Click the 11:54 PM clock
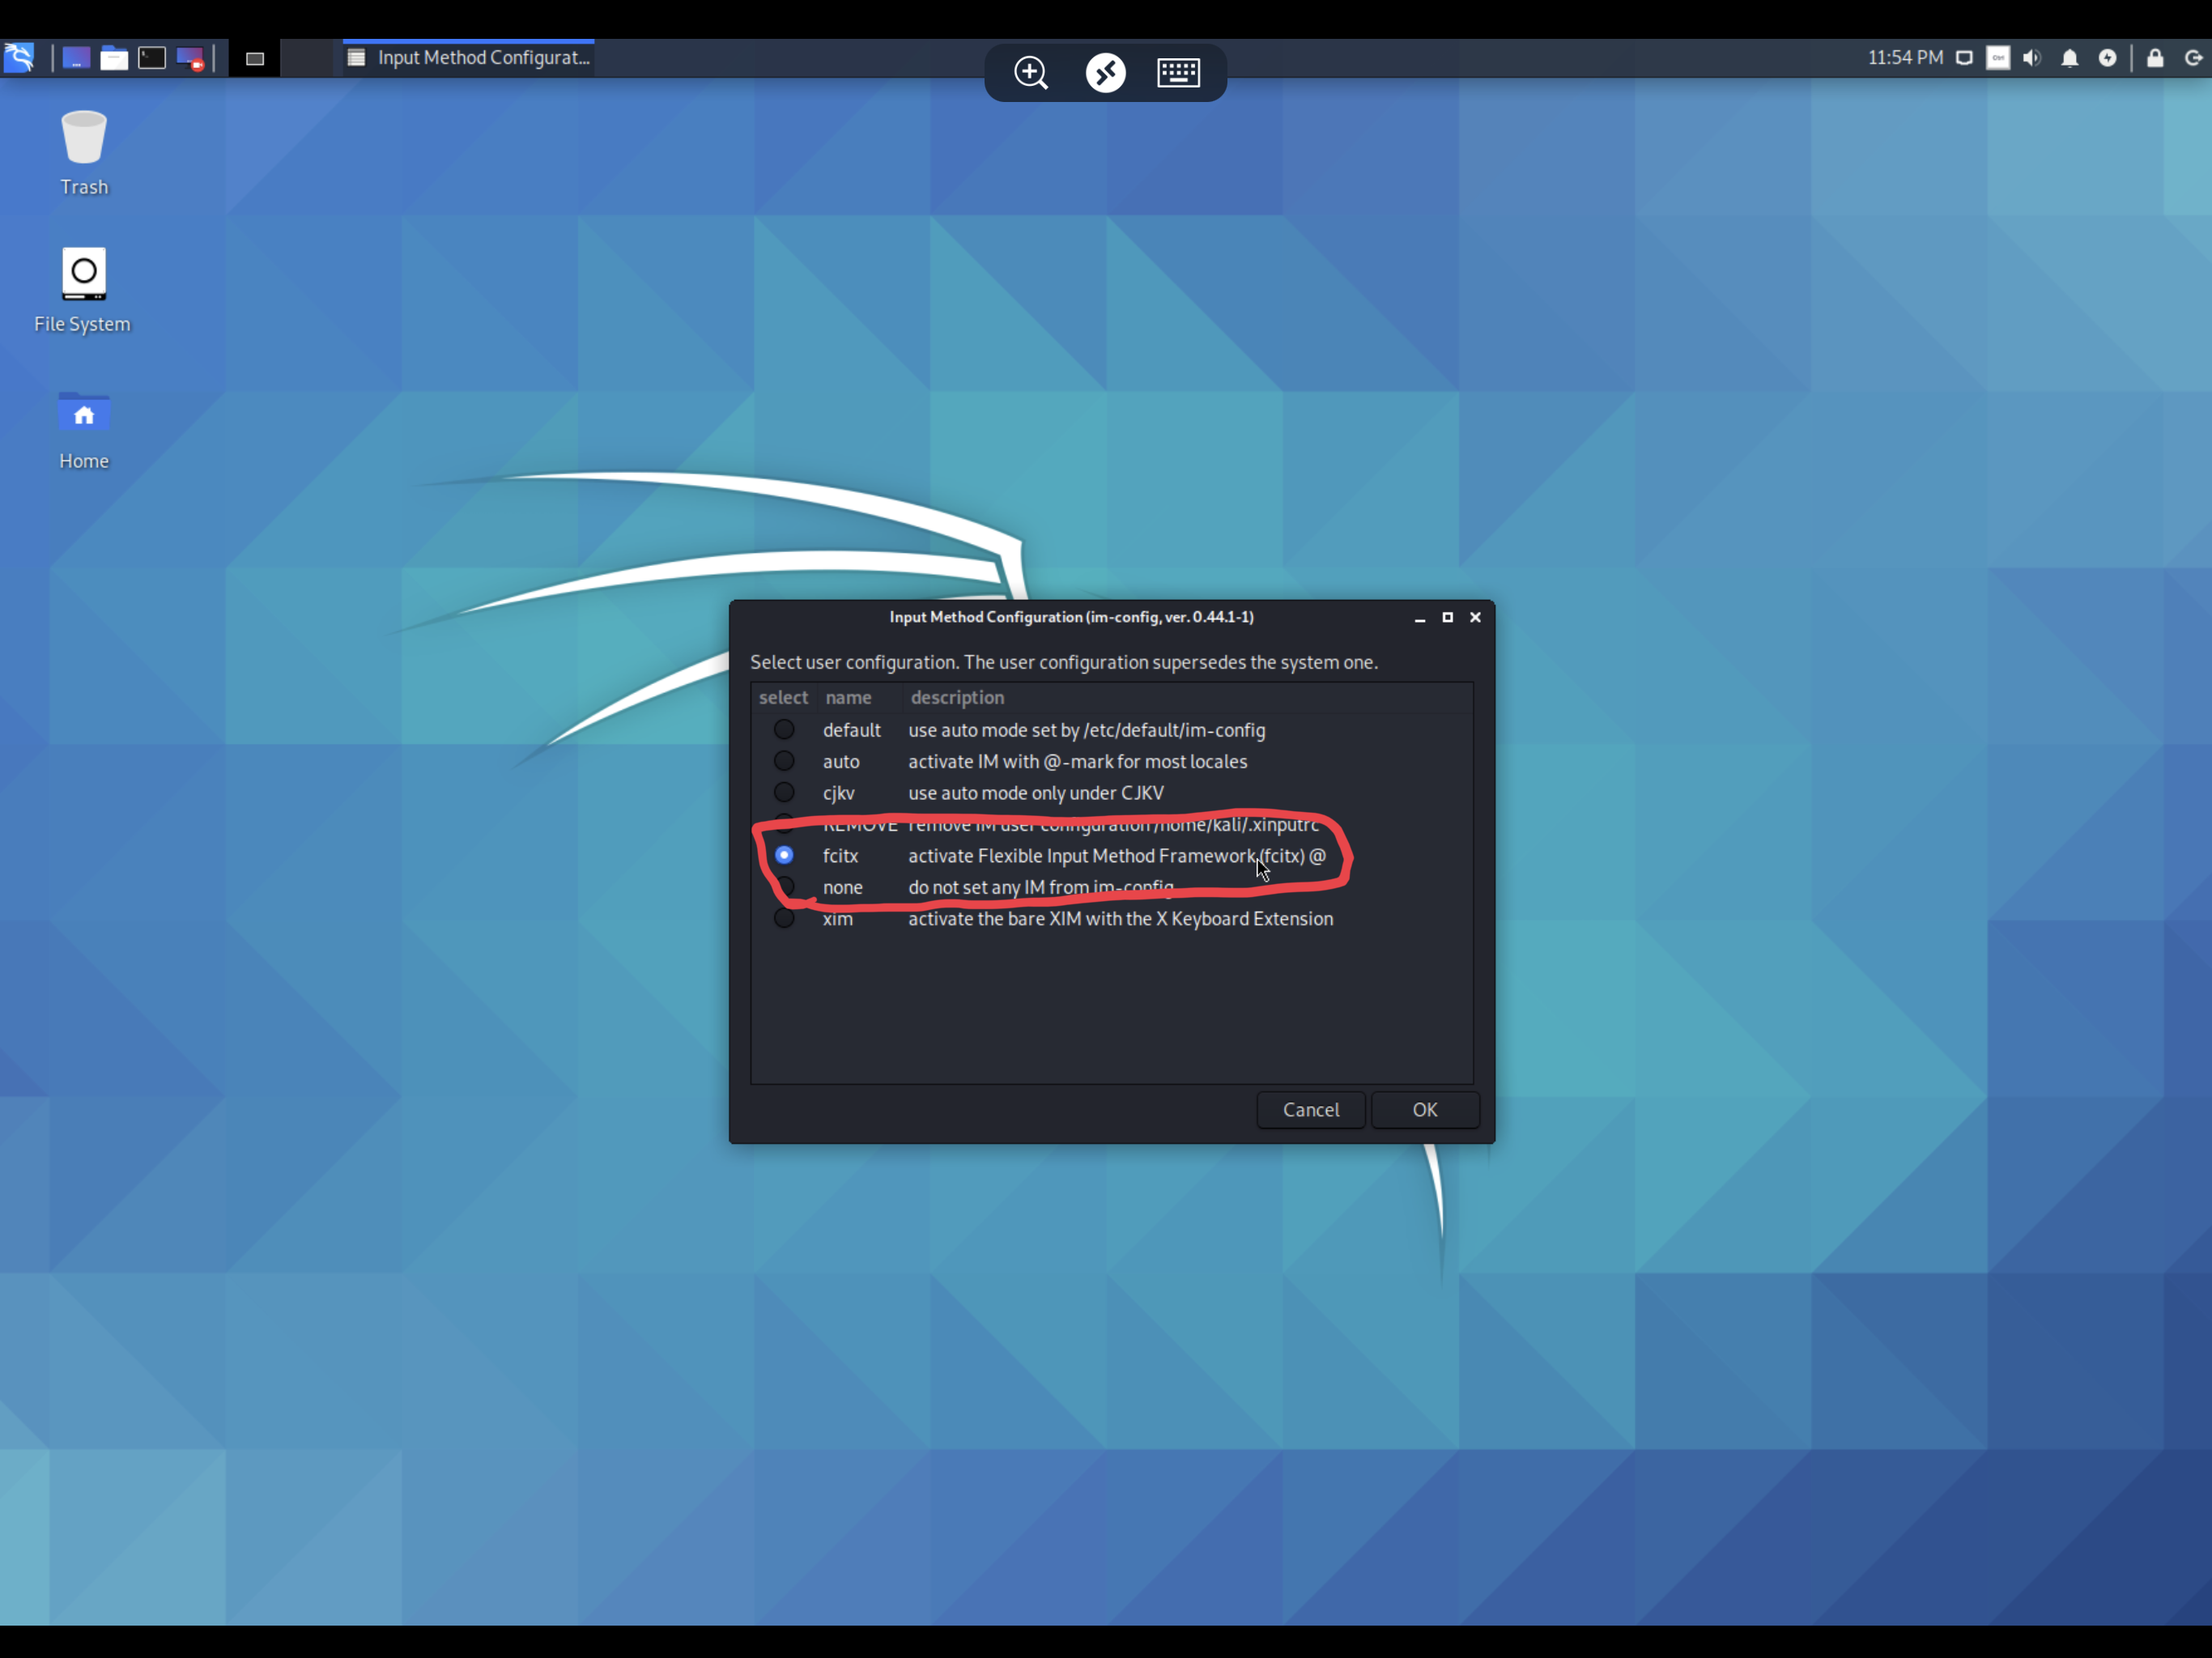 1905,58
